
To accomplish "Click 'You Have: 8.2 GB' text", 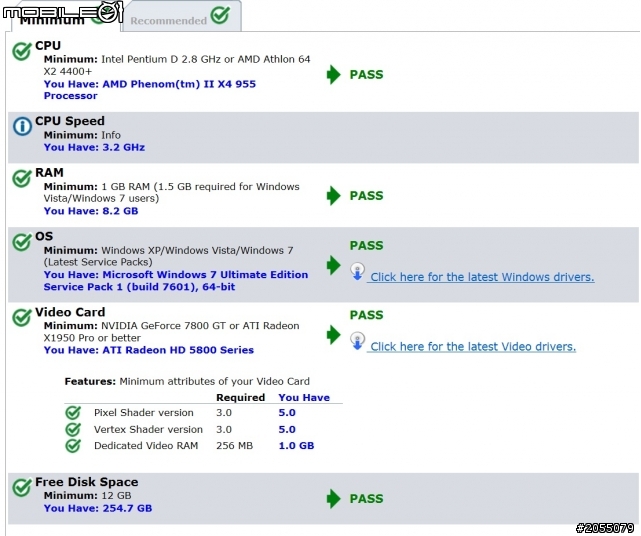I will tap(91, 211).
